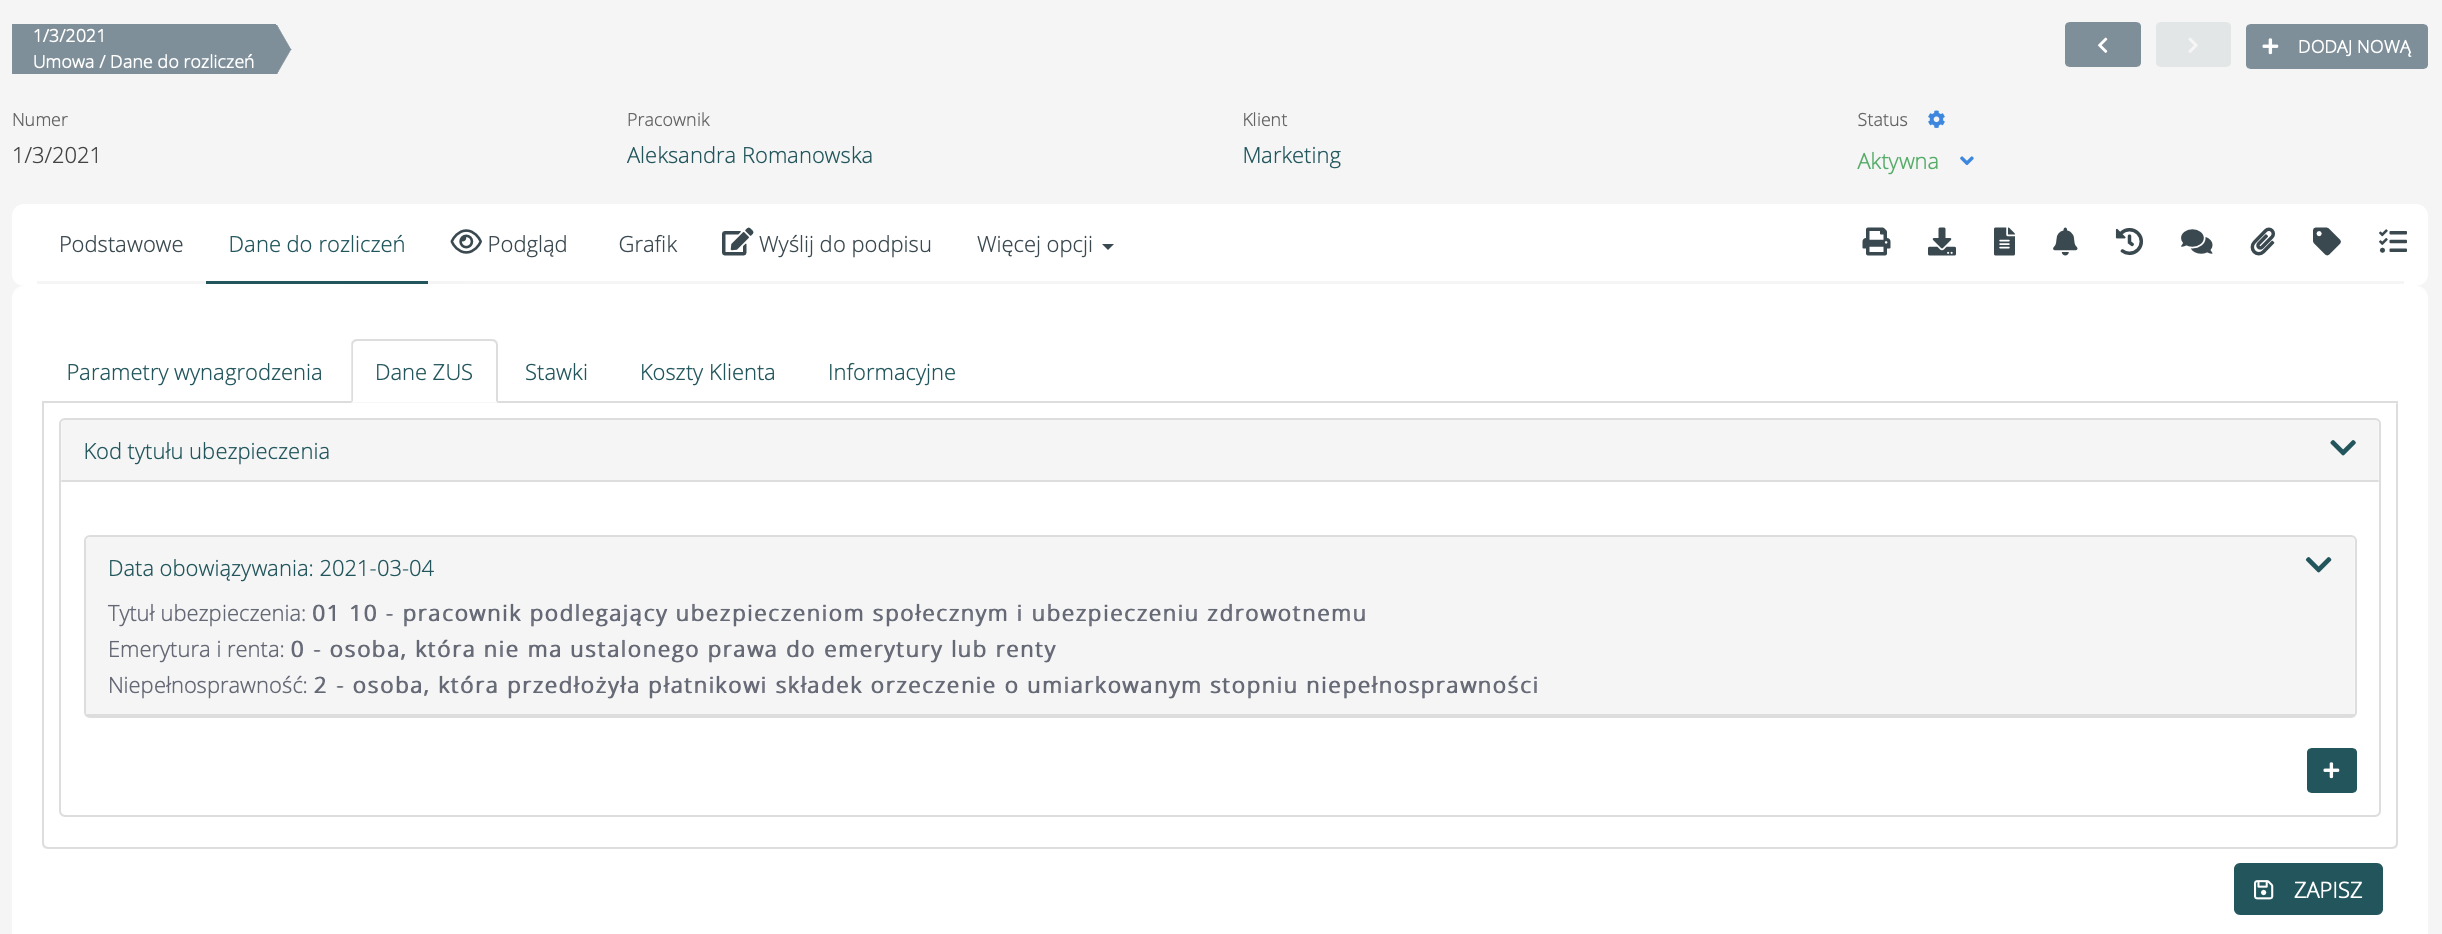The width and height of the screenshot is (2442, 934).
Task: Collapse the Data obowiązywania 2021-03-04 entry
Action: [2317, 565]
